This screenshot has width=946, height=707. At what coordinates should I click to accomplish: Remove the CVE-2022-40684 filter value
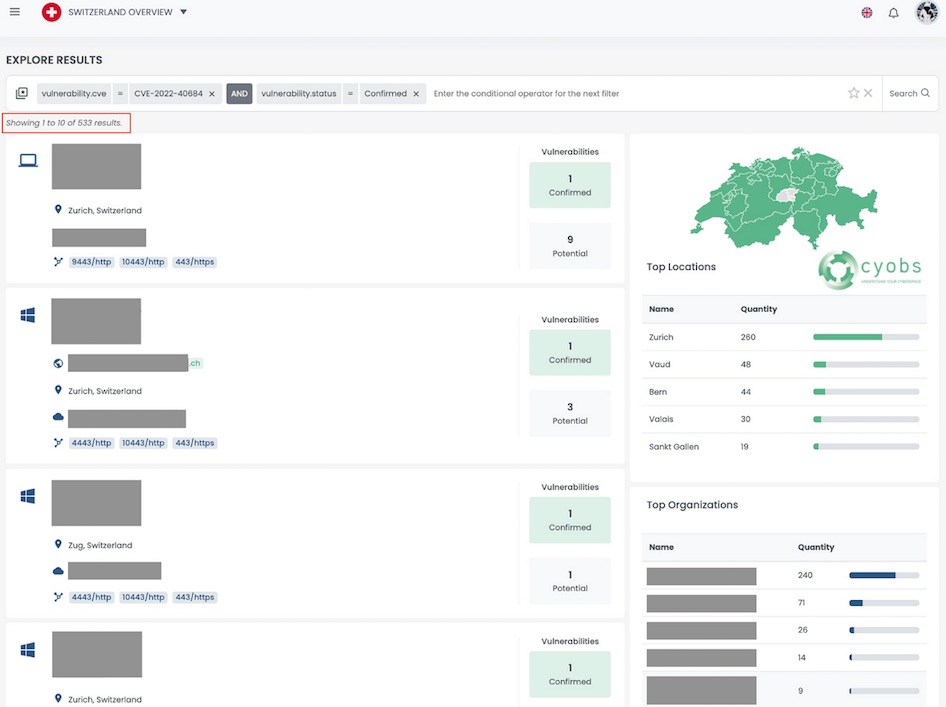tap(212, 94)
